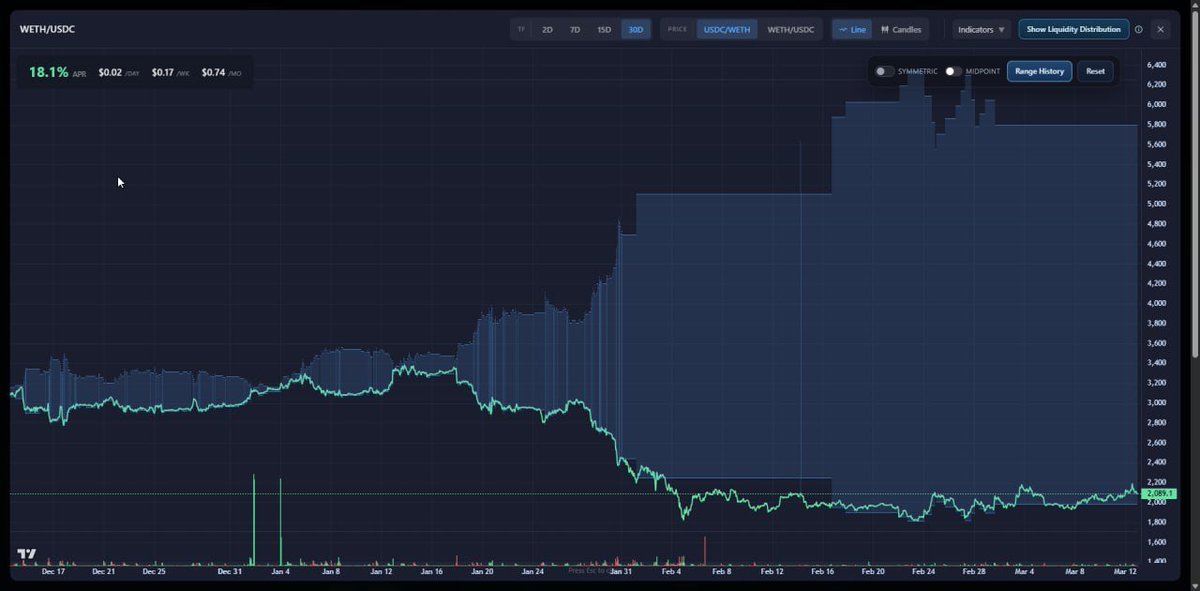Click the Jan 31 date axis label
The height and width of the screenshot is (591, 1200).
(621, 572)
